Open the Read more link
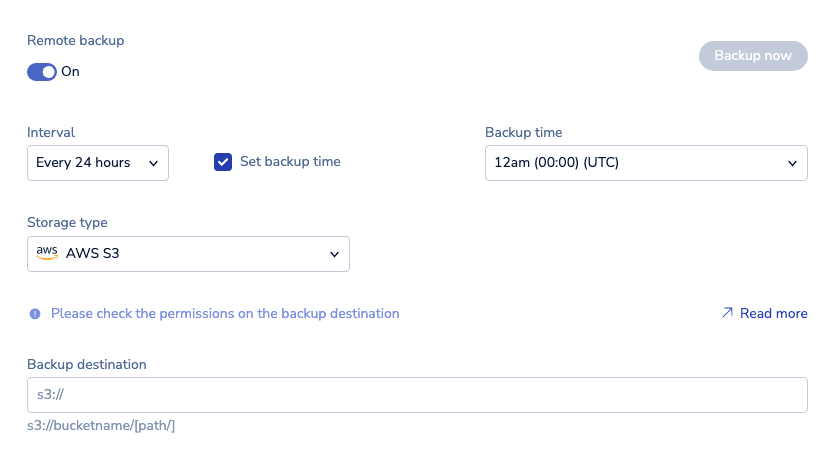The image size is (834, 452). (773, 314)
